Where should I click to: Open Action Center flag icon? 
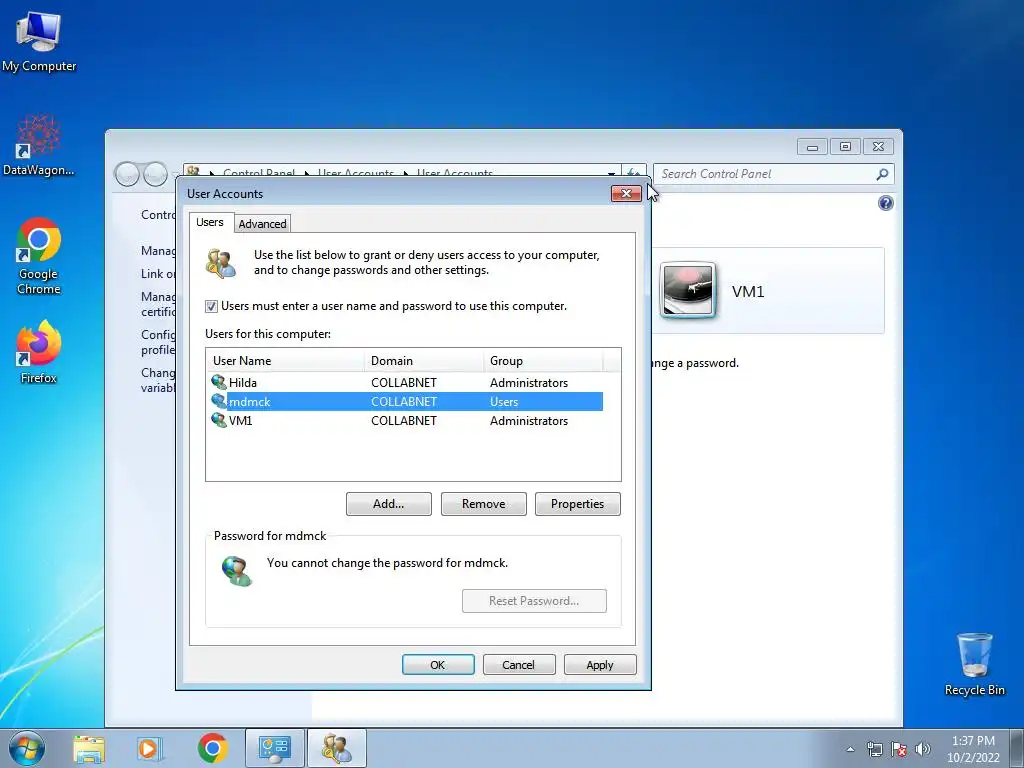[899, 749]
